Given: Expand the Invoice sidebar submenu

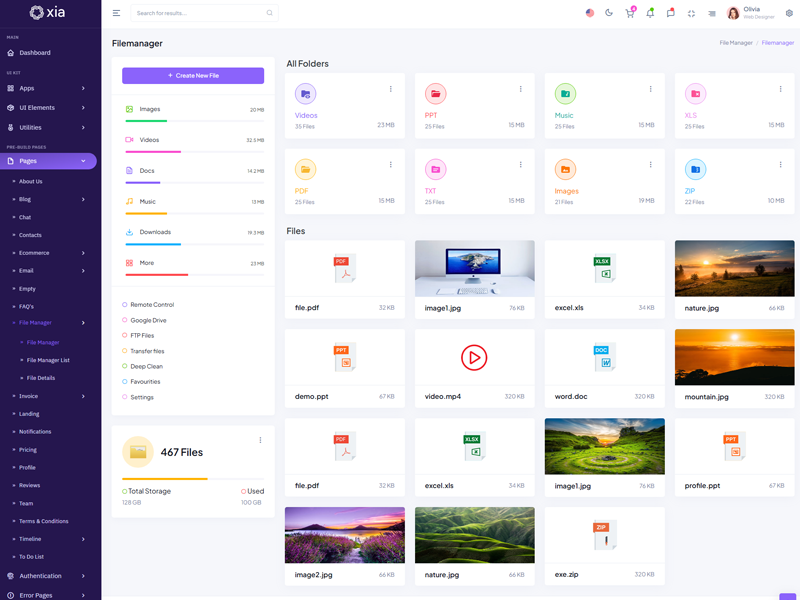Looking at the screenshot, I should [x=50, y=396].
